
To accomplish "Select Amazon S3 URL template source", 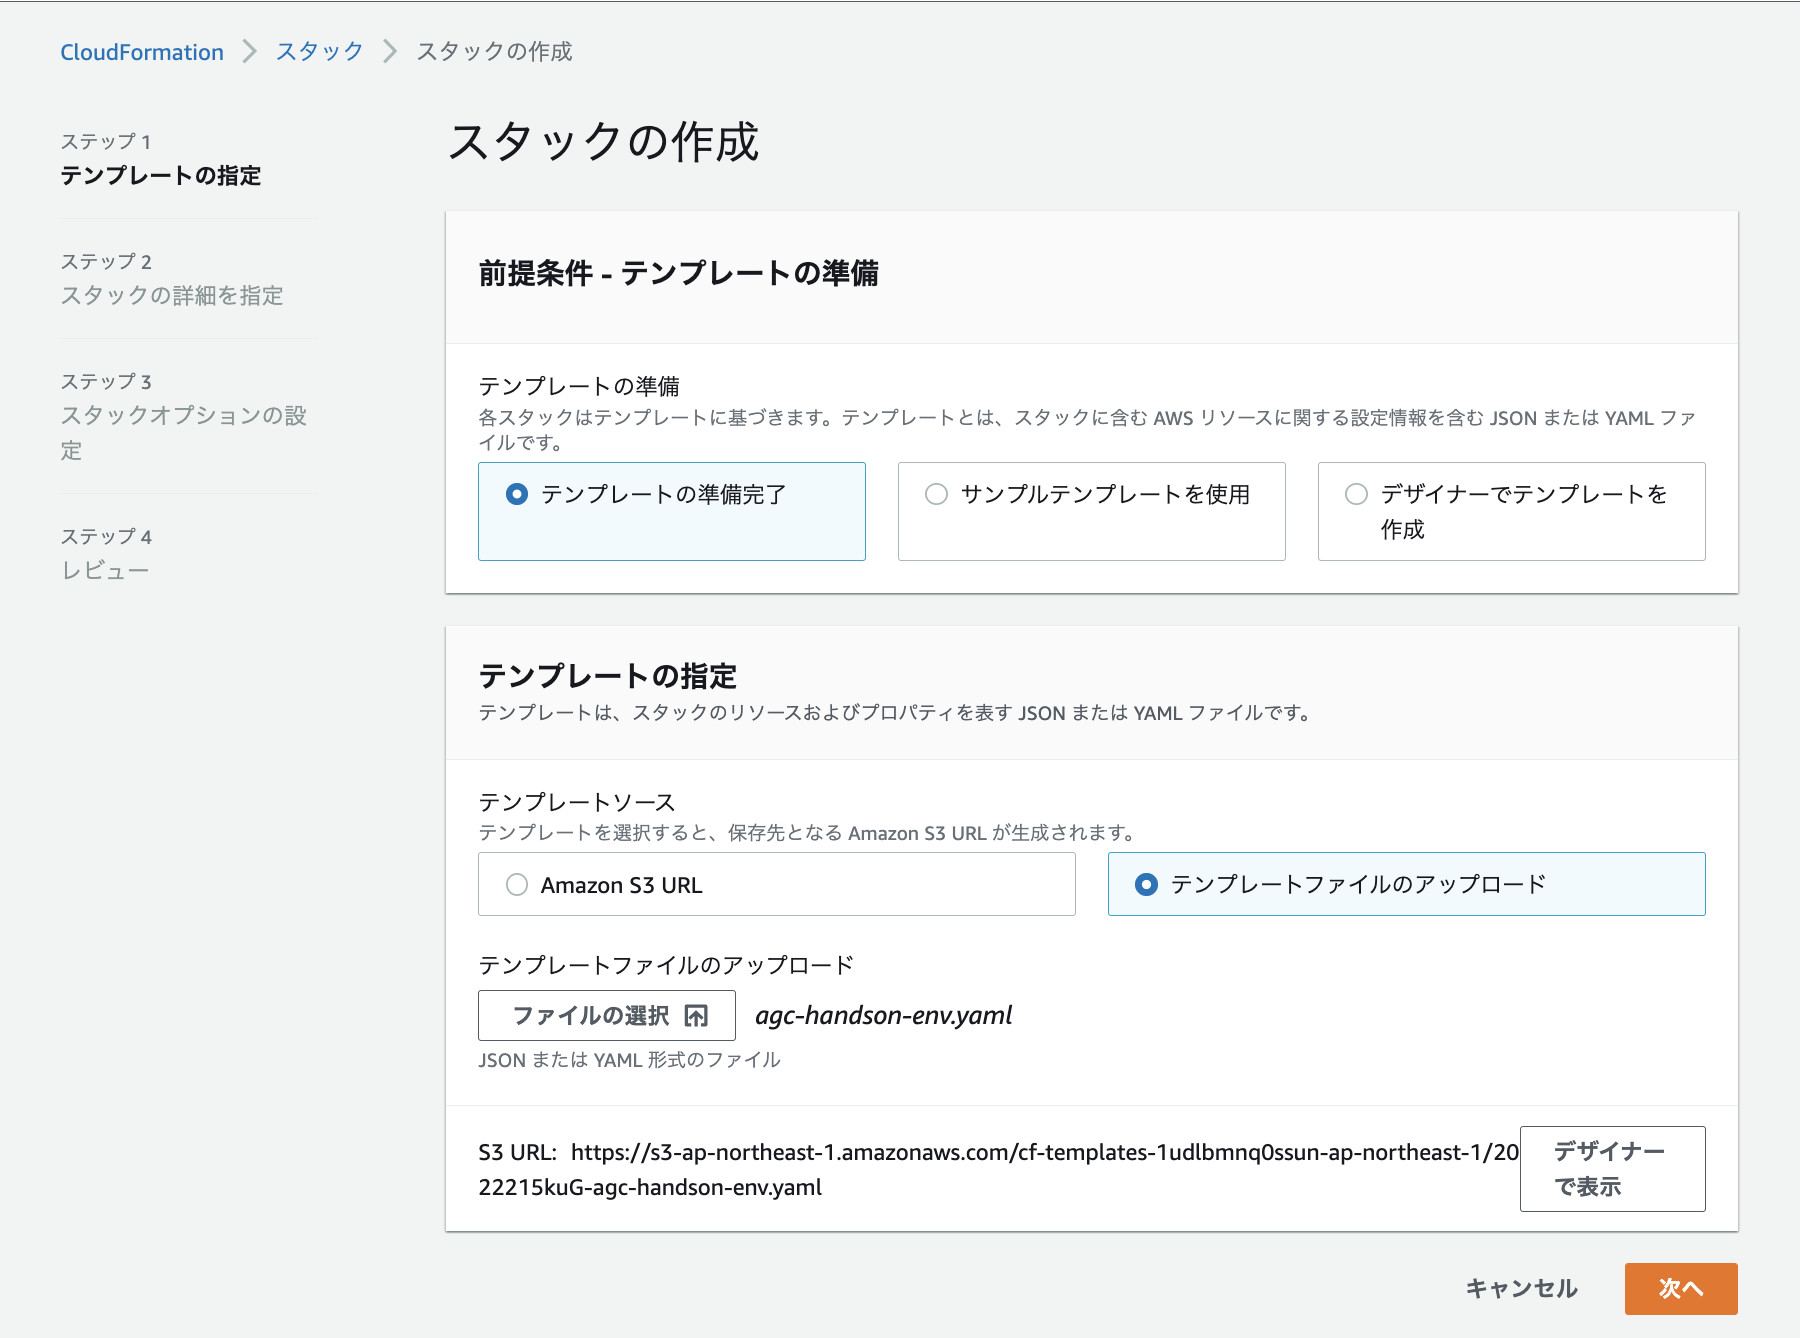I will (777, 884).
